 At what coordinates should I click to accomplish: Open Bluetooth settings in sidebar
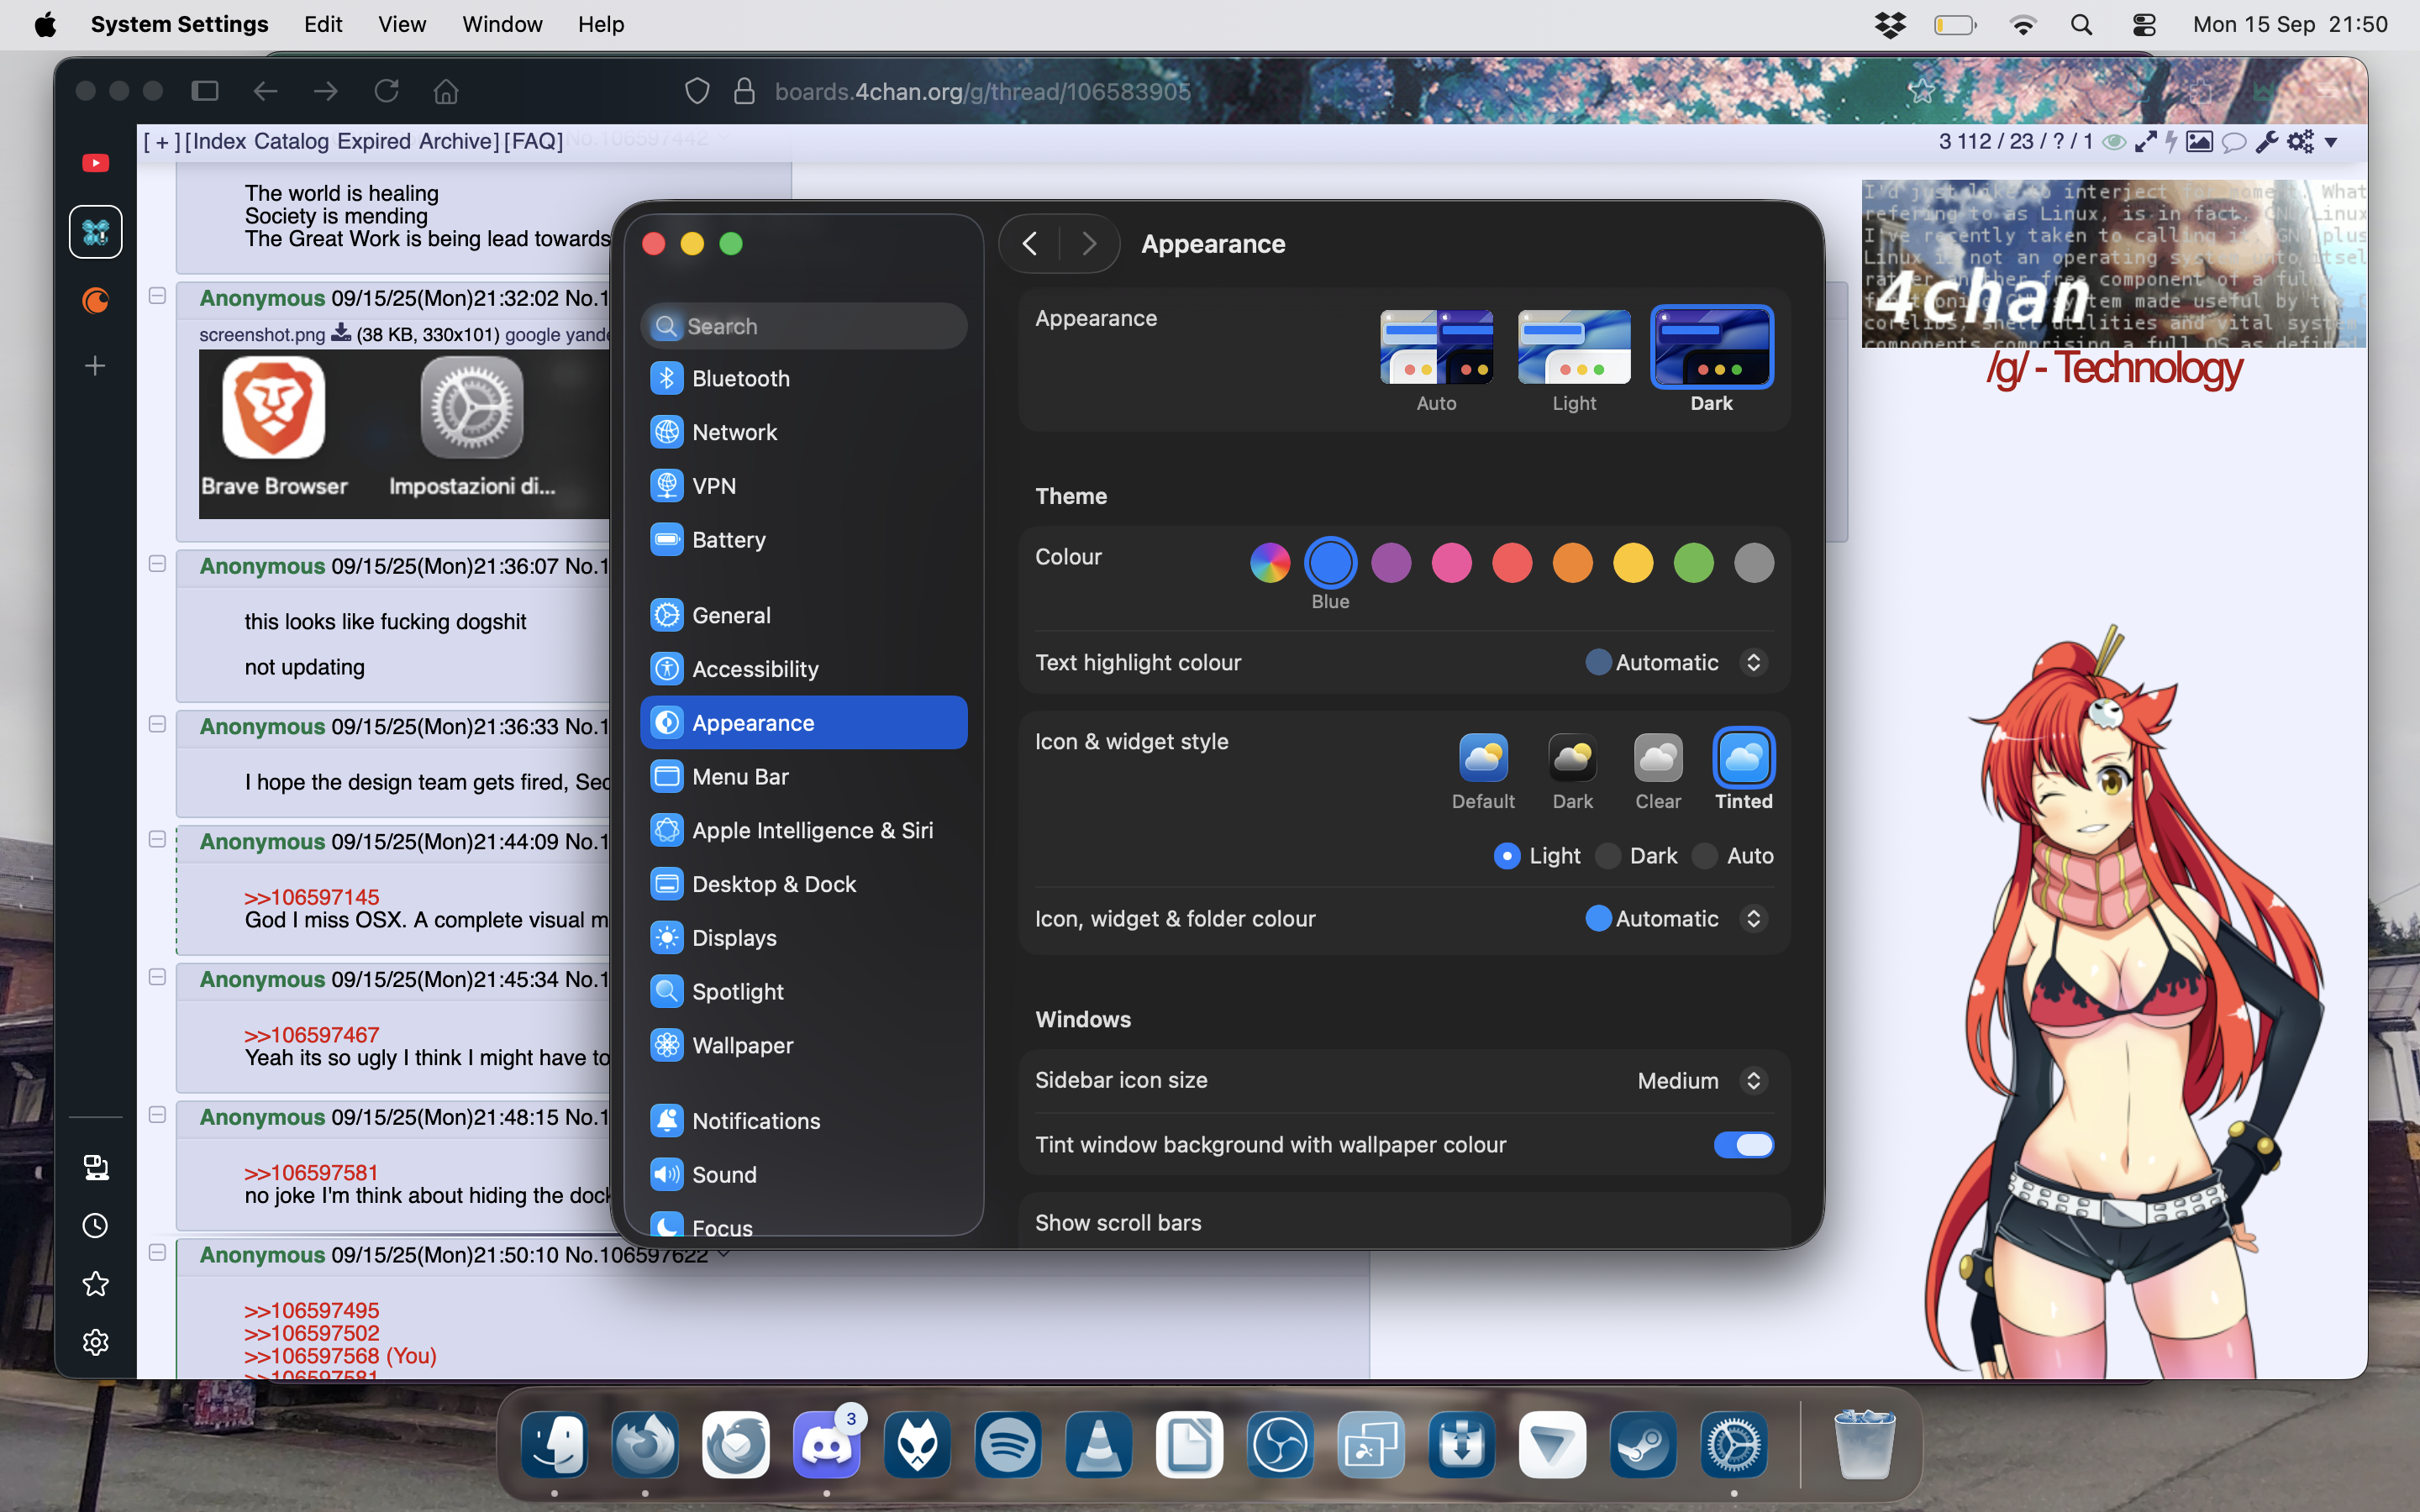pos(804,378)
